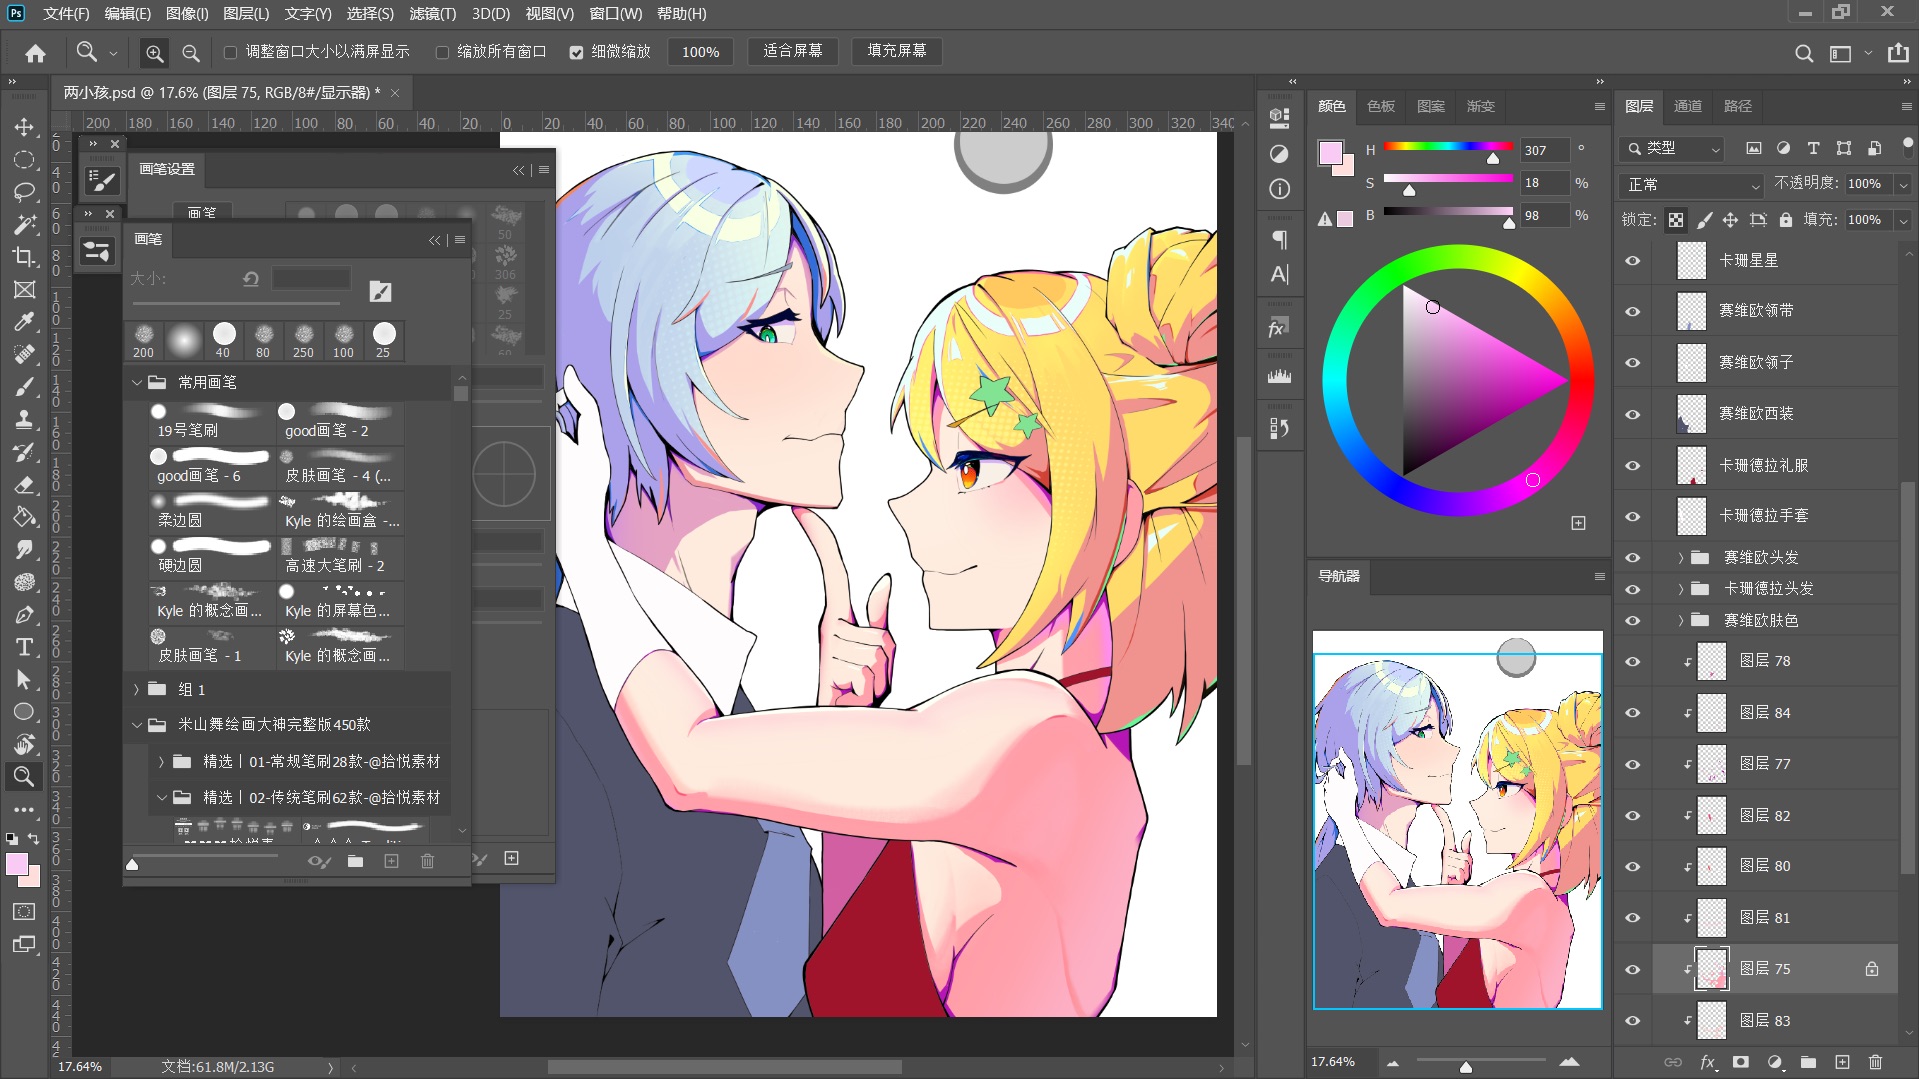Open the 滤镜(T) menu
This screenshot has width=1919, height=1079.
tap(432, 14)
